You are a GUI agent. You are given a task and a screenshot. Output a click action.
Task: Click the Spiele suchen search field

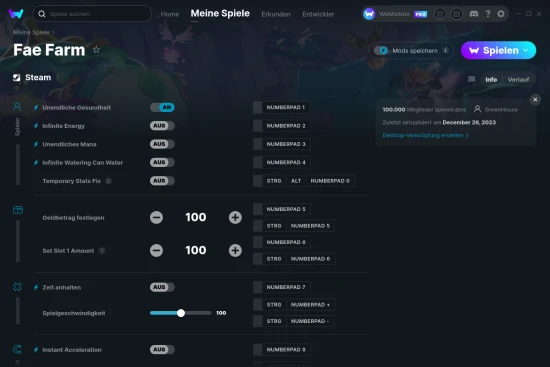[x=92, y=14]
